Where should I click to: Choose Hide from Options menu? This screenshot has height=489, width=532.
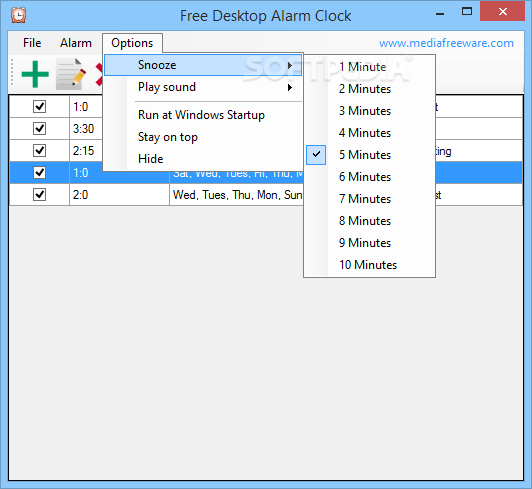coord(203,159)
